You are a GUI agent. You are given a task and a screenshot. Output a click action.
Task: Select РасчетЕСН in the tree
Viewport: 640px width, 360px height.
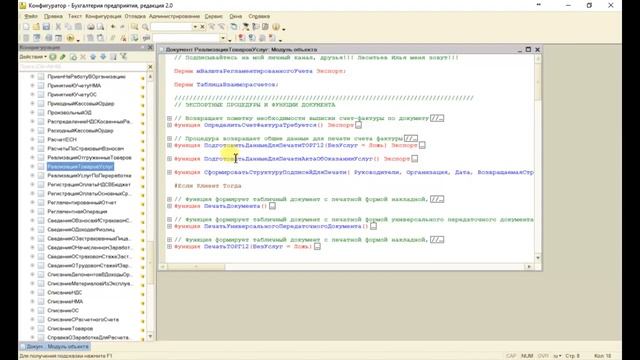(x=62, y=140)
